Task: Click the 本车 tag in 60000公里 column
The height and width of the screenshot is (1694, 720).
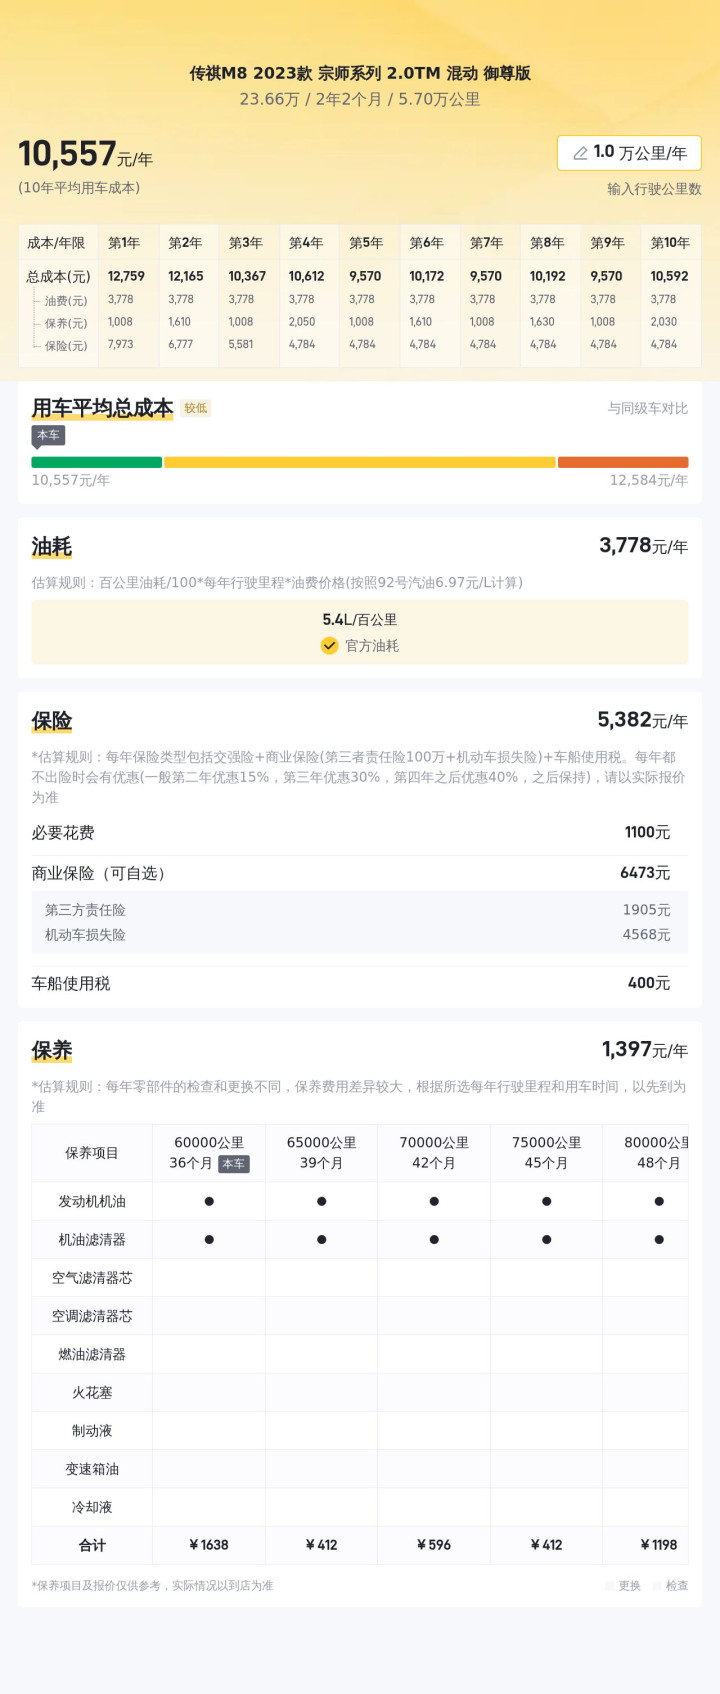Action: pos(233,1164)
